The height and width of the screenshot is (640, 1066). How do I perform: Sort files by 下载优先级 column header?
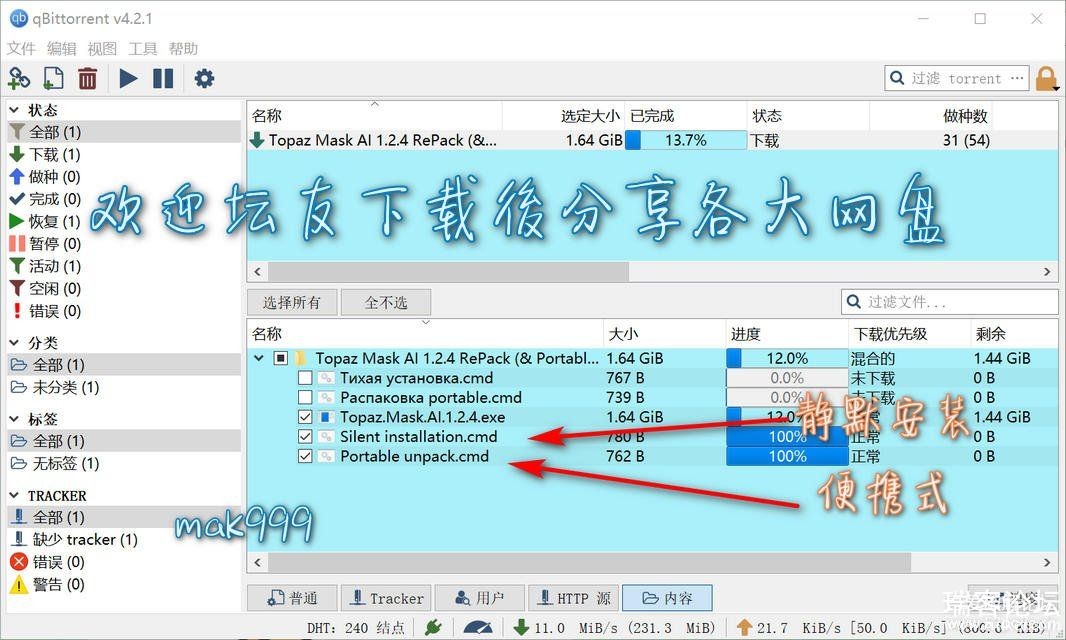point(909,334)
